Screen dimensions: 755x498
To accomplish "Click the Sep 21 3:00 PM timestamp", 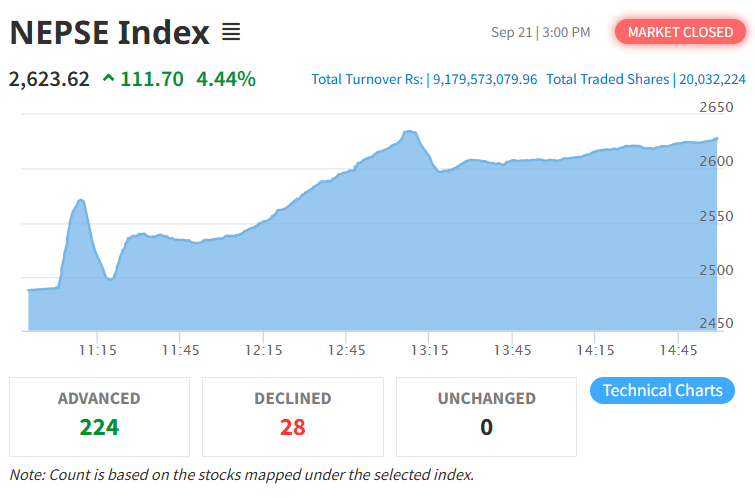I will coord(540,33).
